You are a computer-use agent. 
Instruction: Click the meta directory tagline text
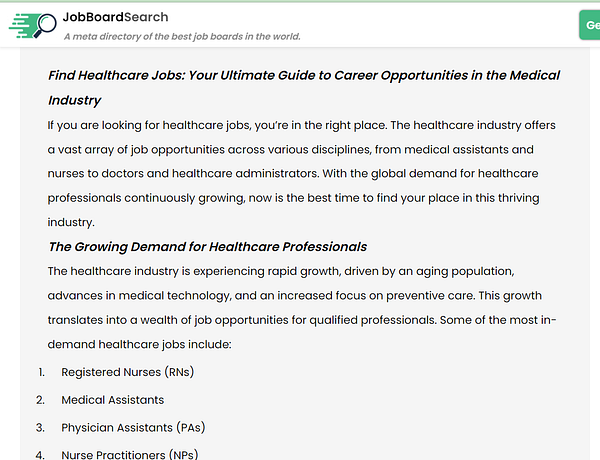click(182, 37)
